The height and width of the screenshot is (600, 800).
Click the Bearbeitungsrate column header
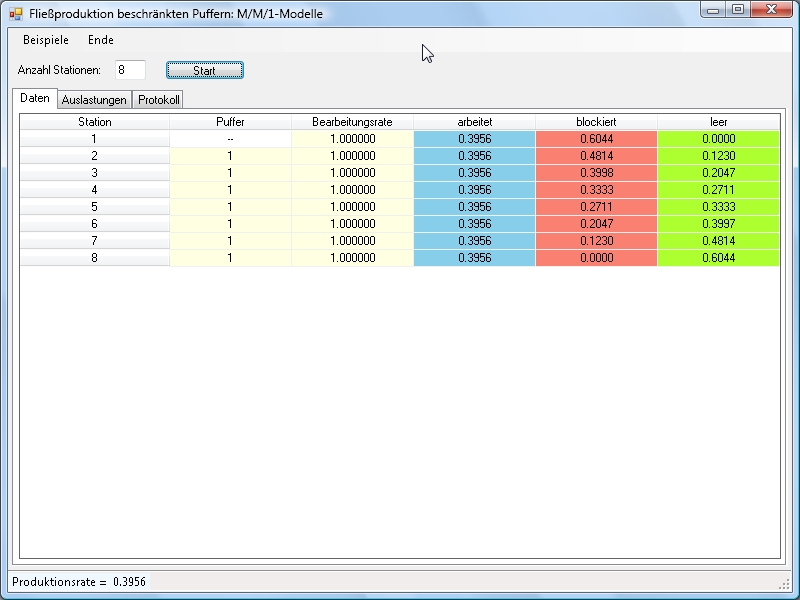[x=352, y=122]
